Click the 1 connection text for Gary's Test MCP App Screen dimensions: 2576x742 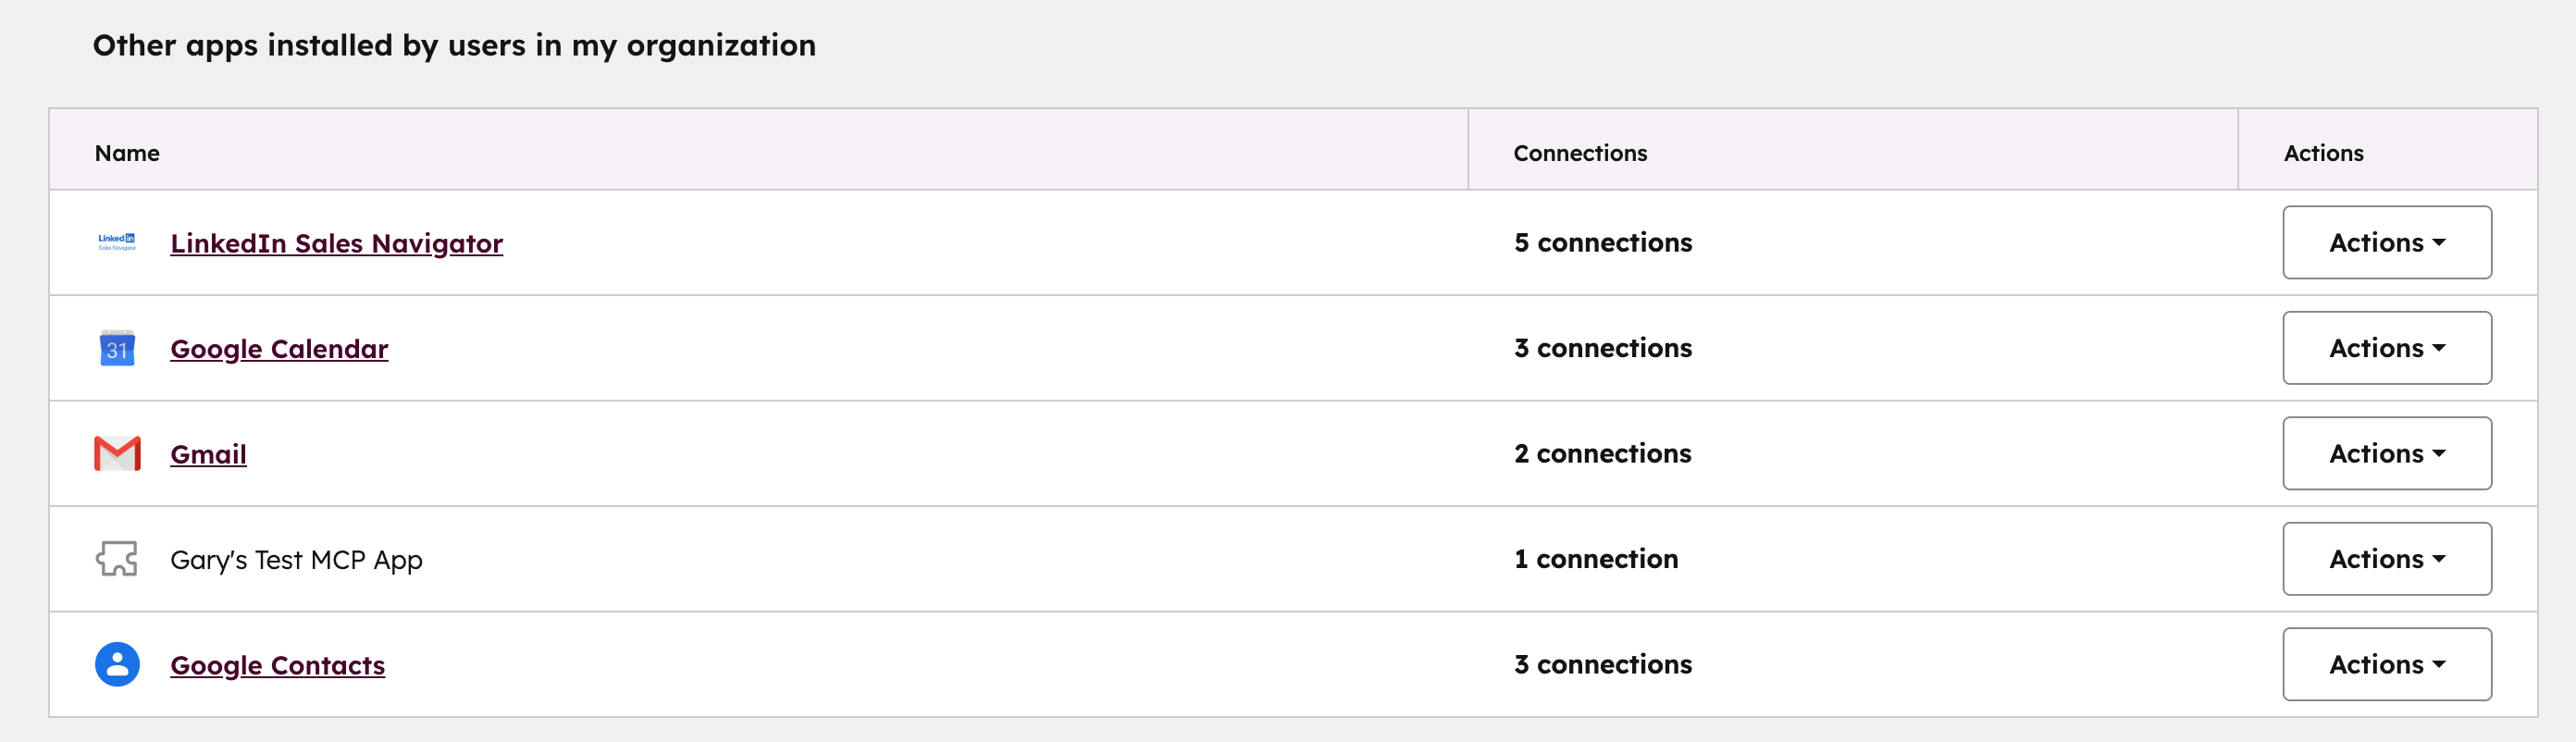(x=1596, y=559)
